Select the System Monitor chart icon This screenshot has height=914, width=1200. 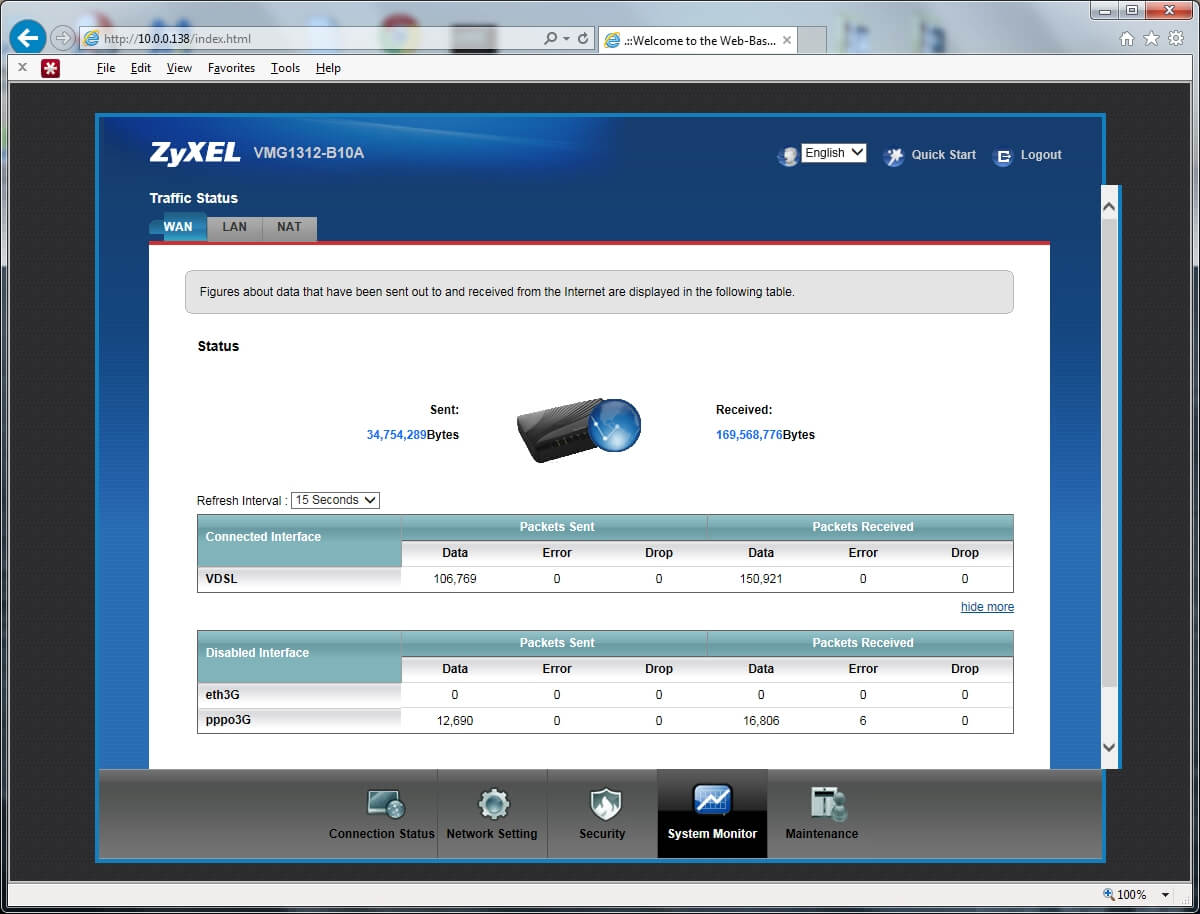712,801
